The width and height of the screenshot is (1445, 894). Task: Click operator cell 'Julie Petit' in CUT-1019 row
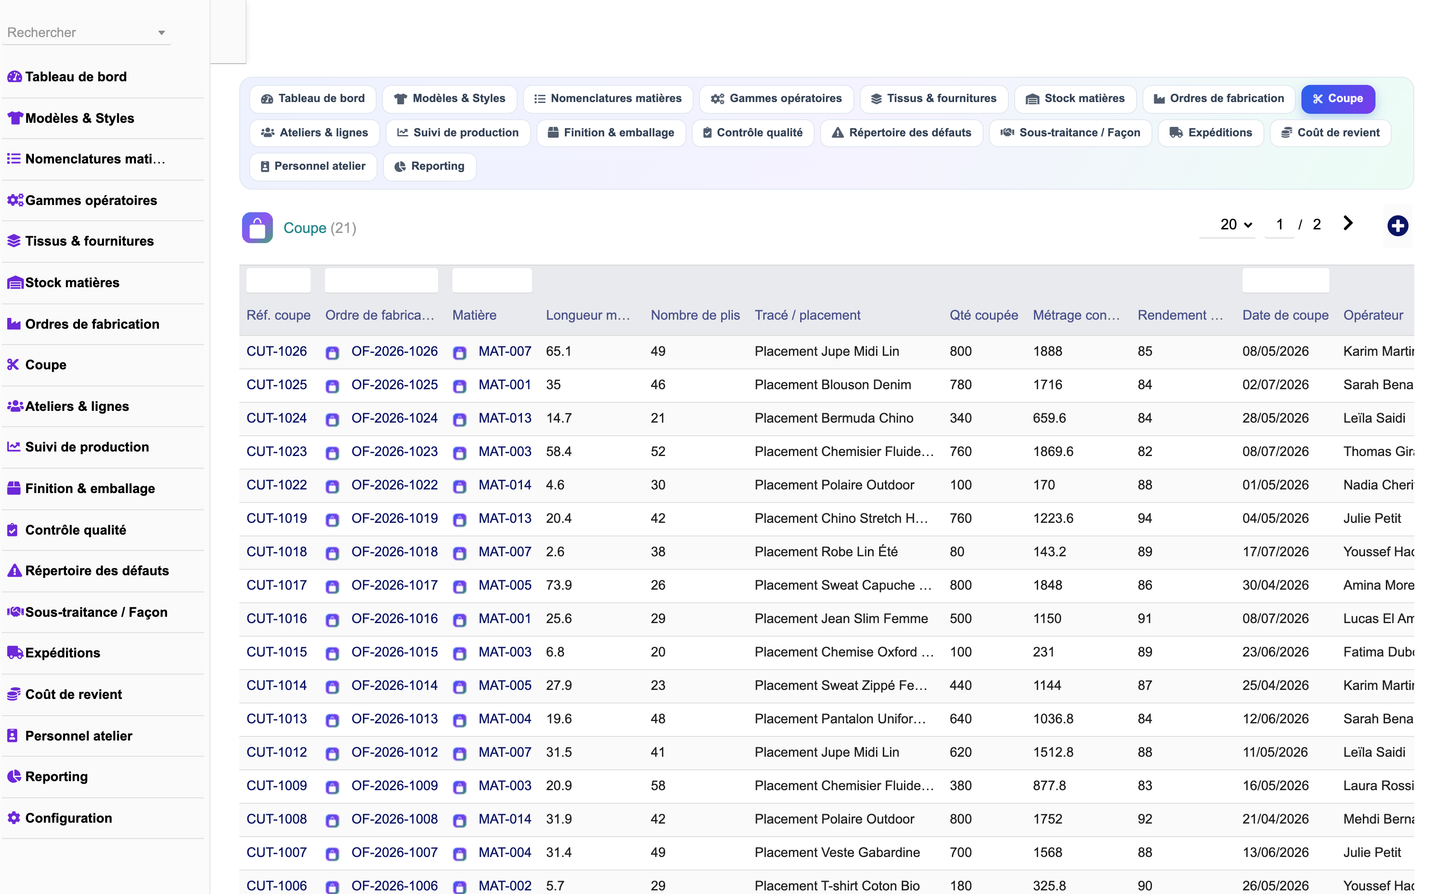point(1372,519)
